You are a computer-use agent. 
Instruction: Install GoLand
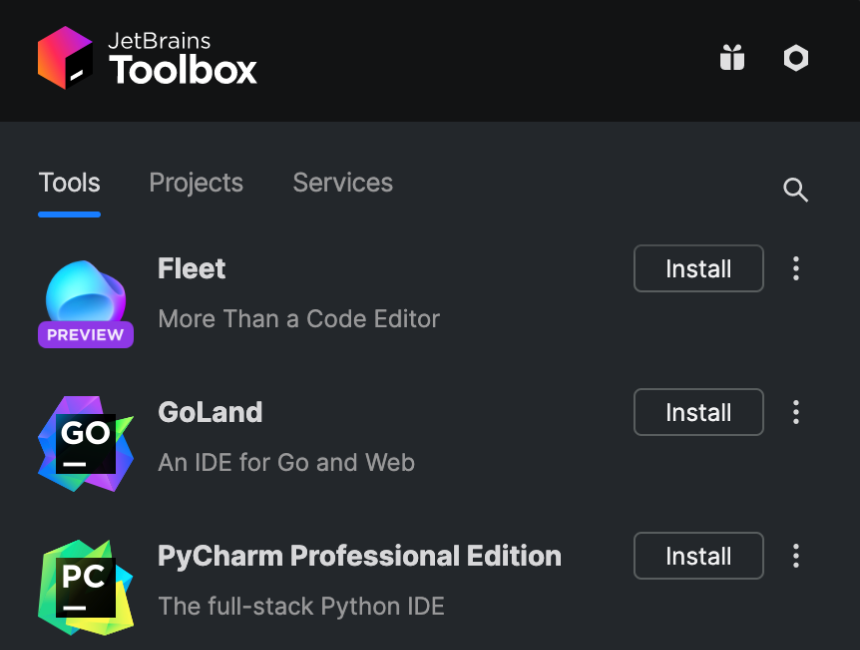(x=698, y=412)
